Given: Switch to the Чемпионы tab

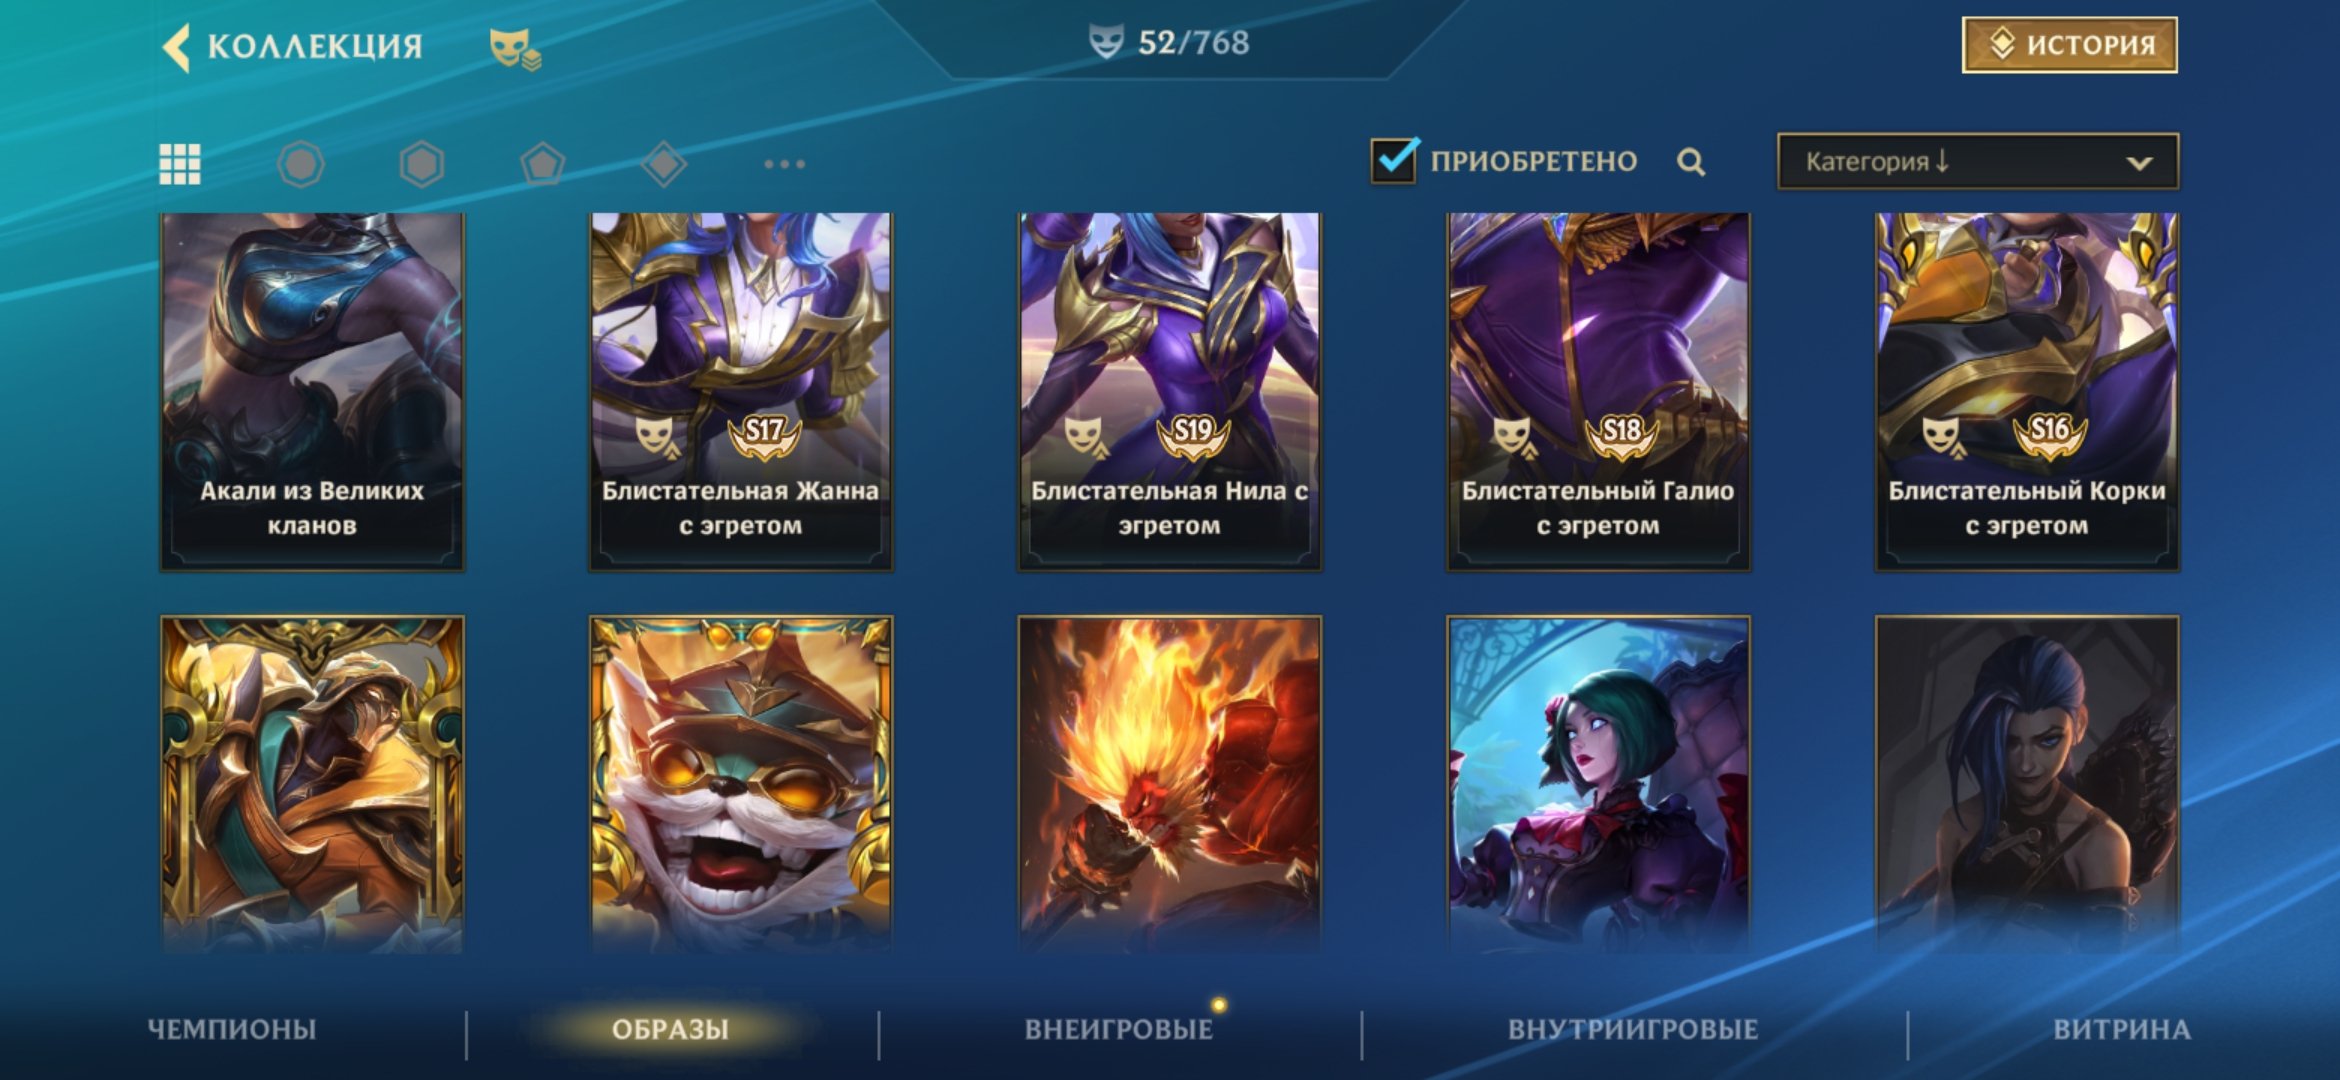Looking at the screenshot, I should (232, 1029).
